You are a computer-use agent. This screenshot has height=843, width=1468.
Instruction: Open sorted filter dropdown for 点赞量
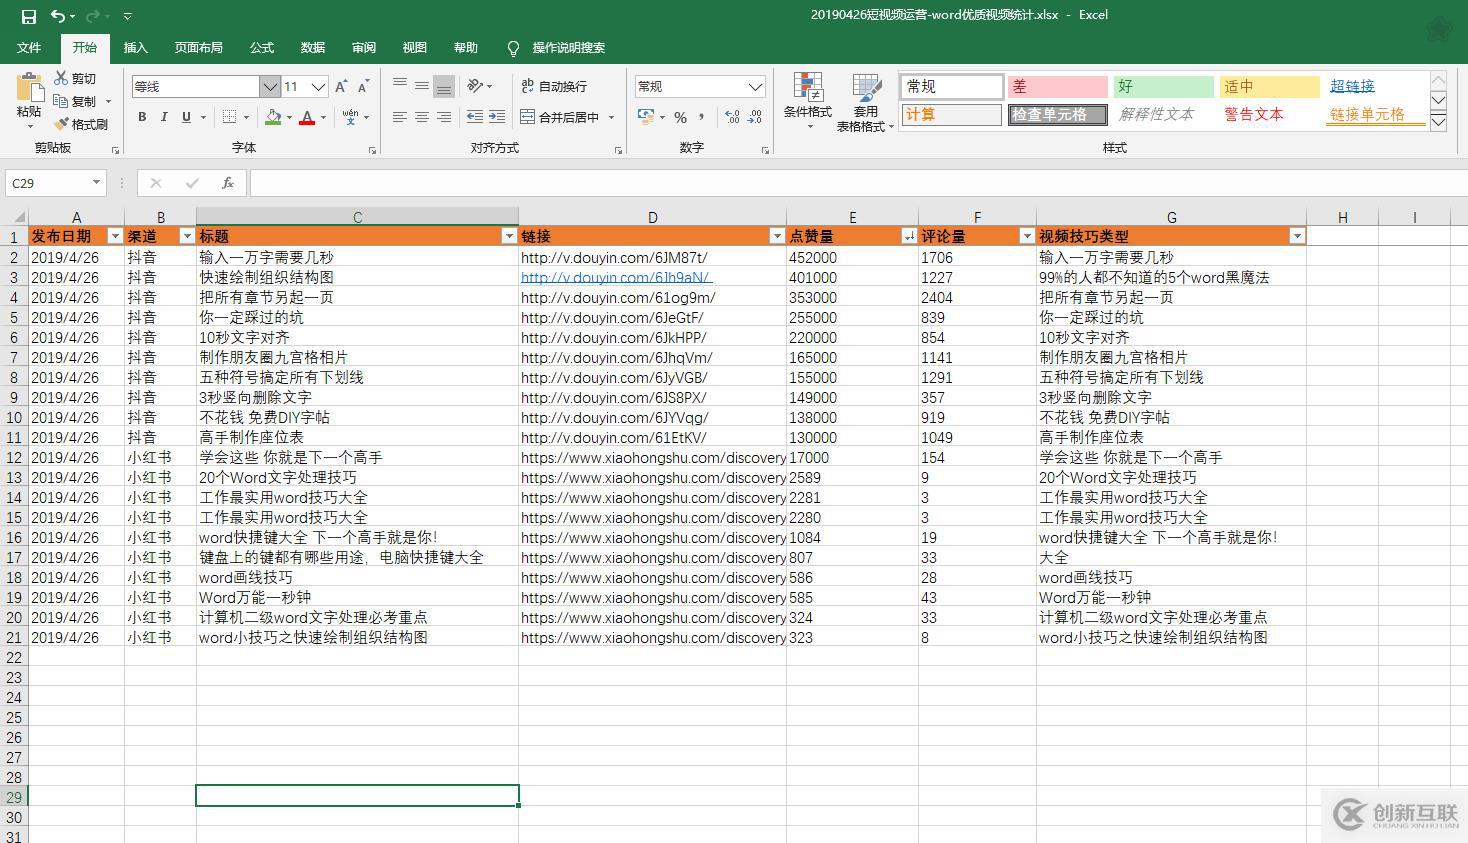click(909, 236)
